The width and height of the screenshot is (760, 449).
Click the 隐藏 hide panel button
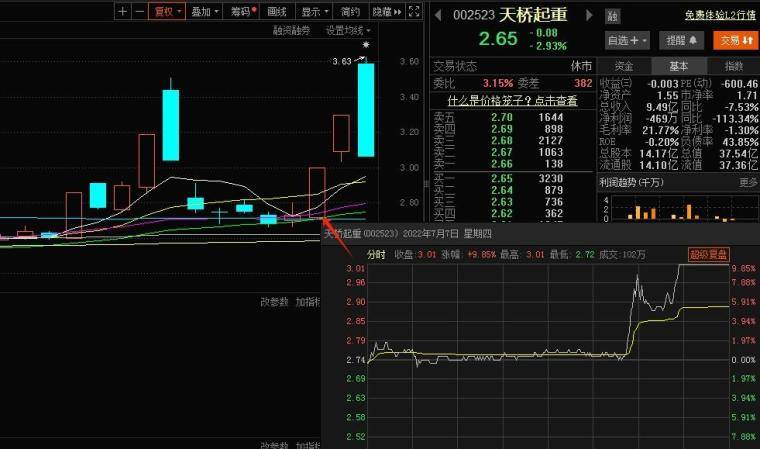[x=387, y=11]
